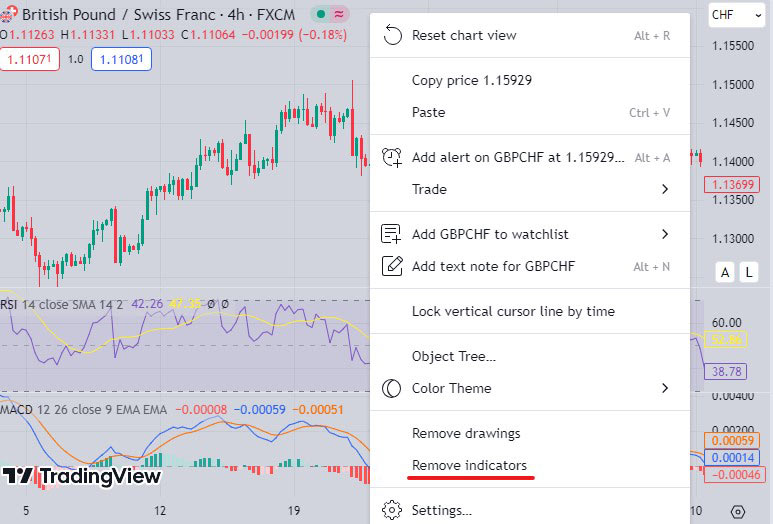
Task: Expand the Color Theme submenu arrow
Action: pyautogui.click(x=665, y=388)
